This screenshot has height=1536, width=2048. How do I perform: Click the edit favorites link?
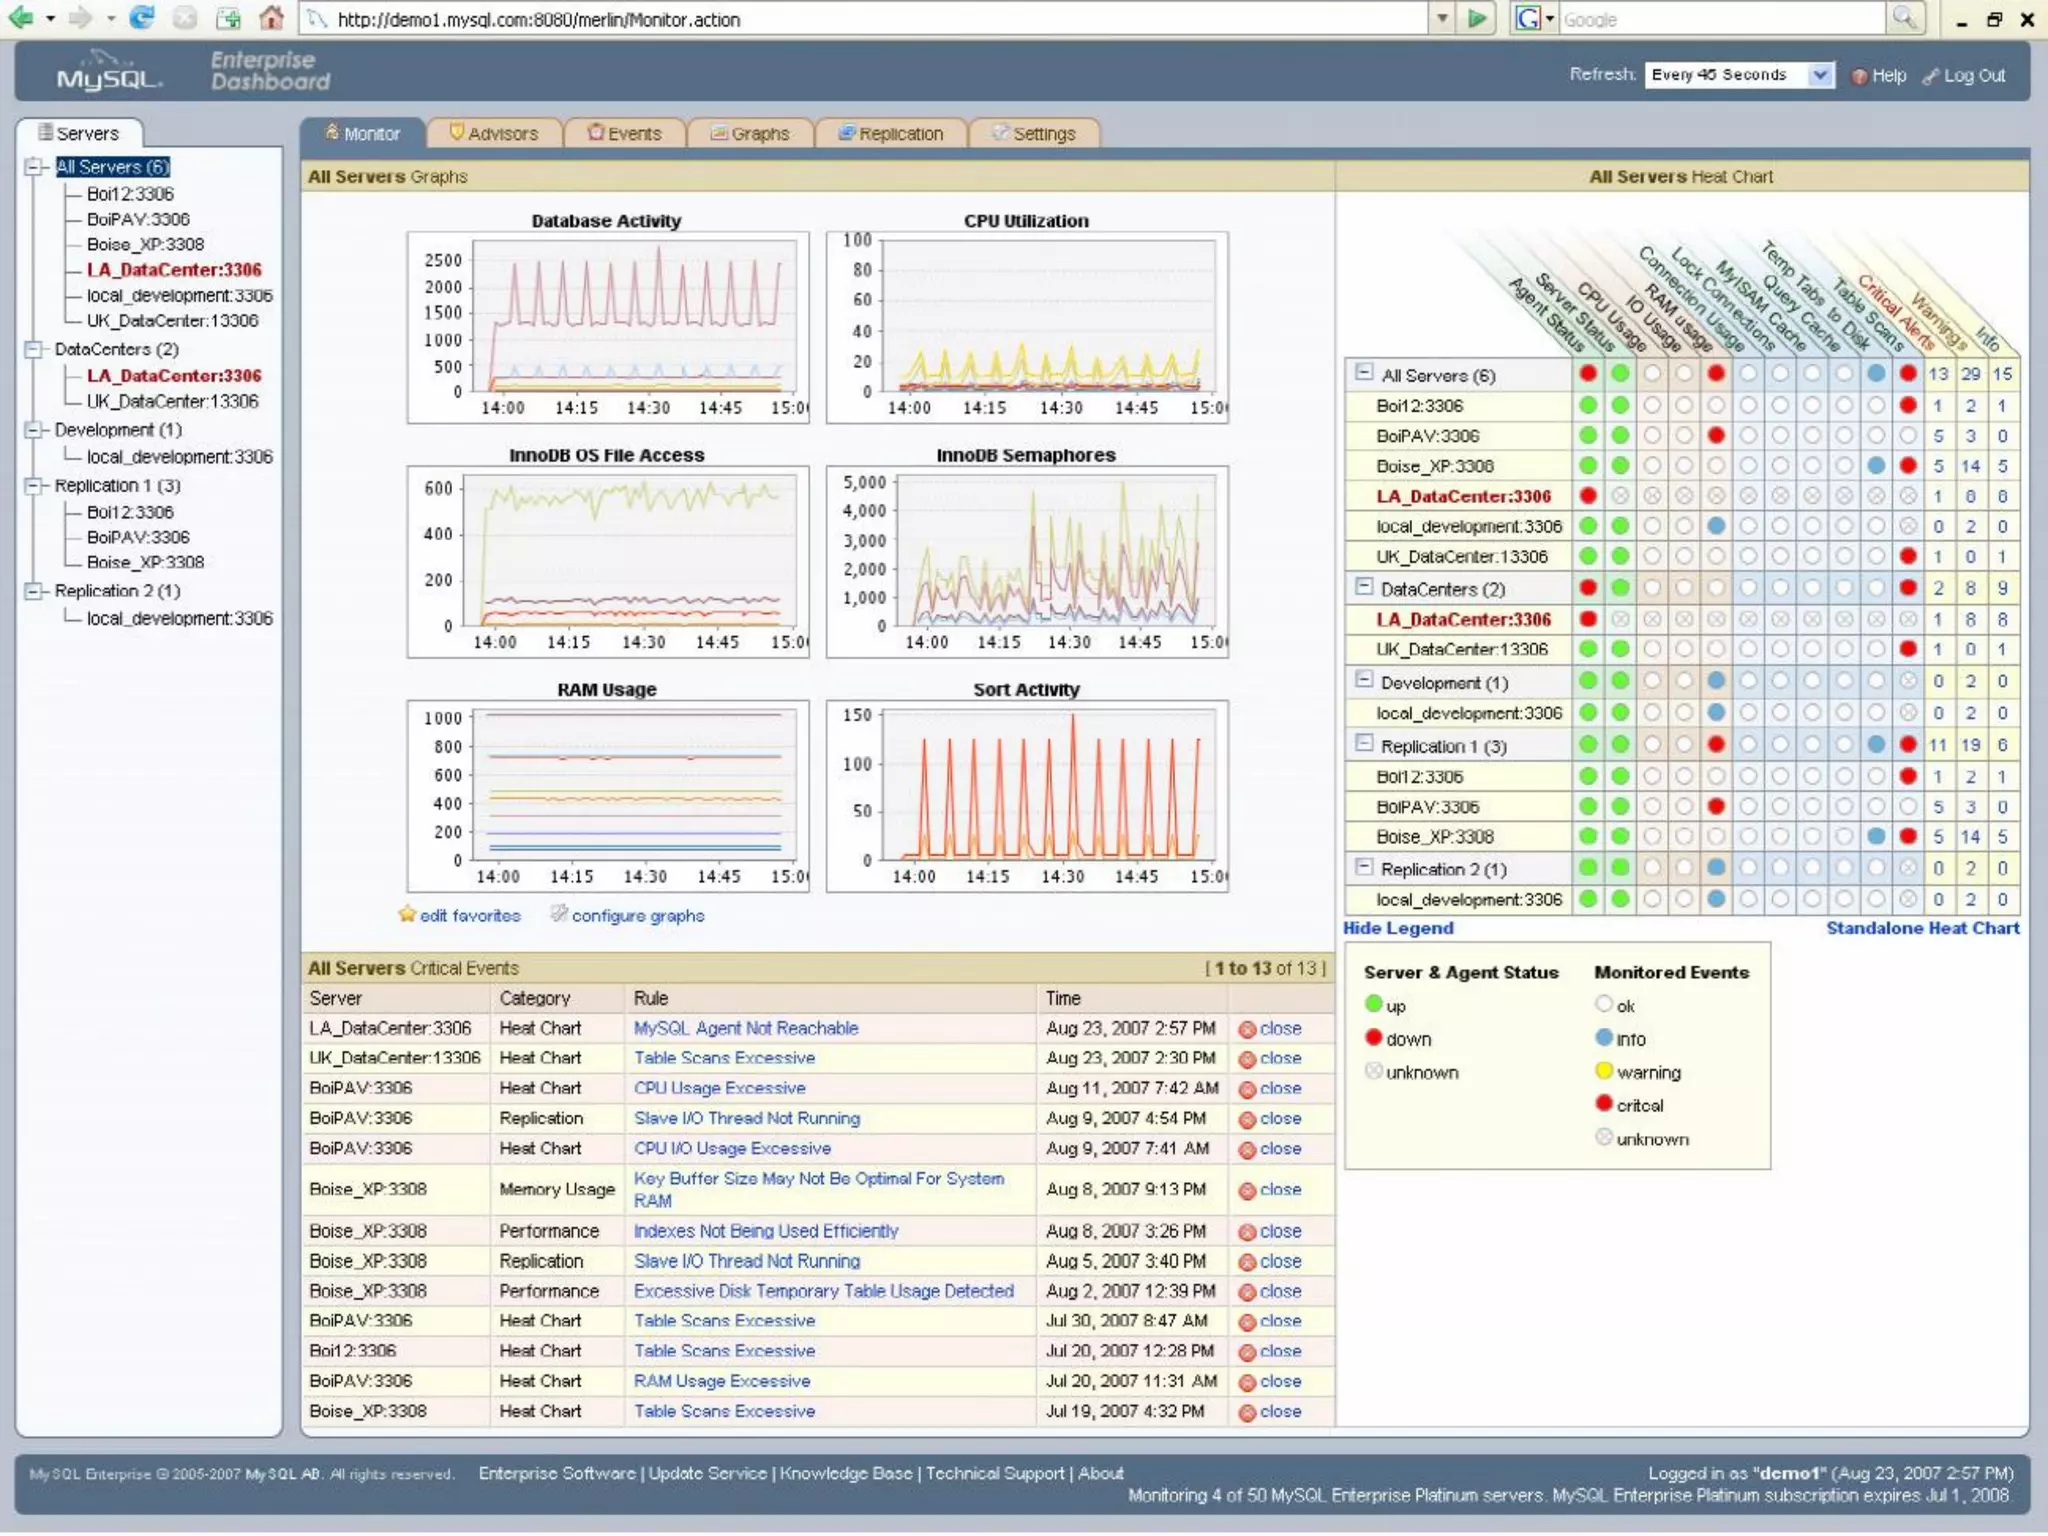click(x=470, y=916)
